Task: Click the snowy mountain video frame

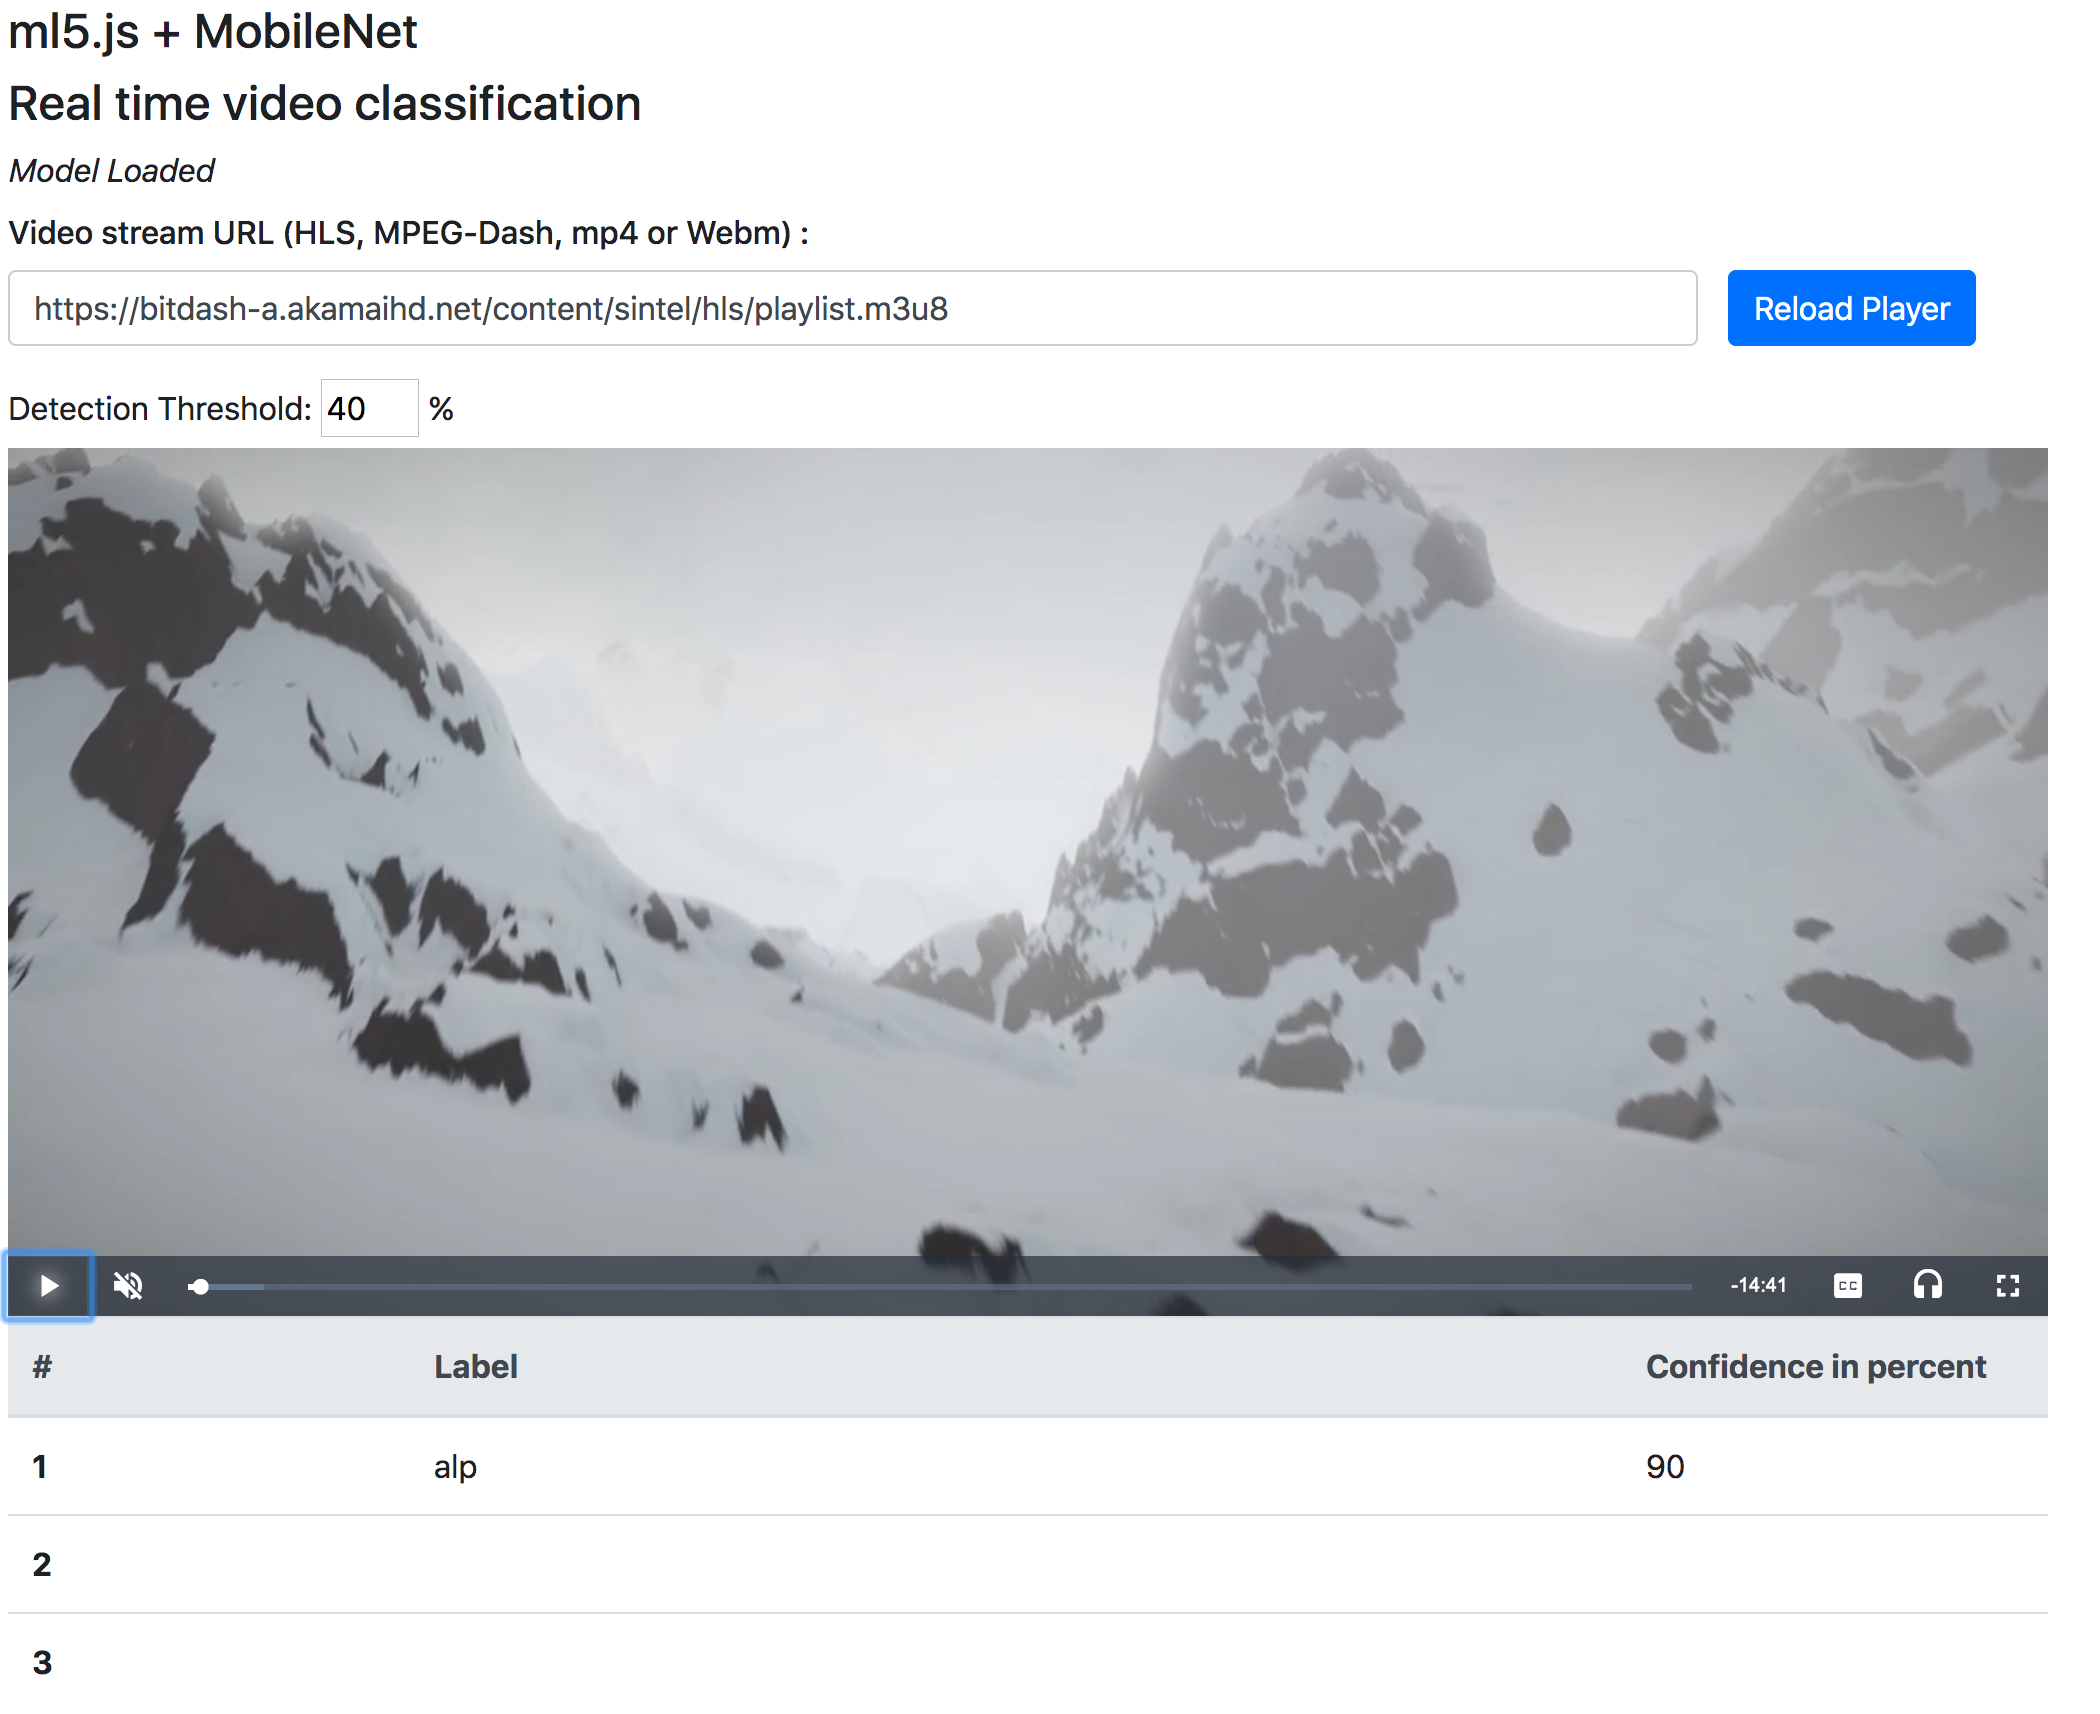Action: click(x=1028, y=850)
